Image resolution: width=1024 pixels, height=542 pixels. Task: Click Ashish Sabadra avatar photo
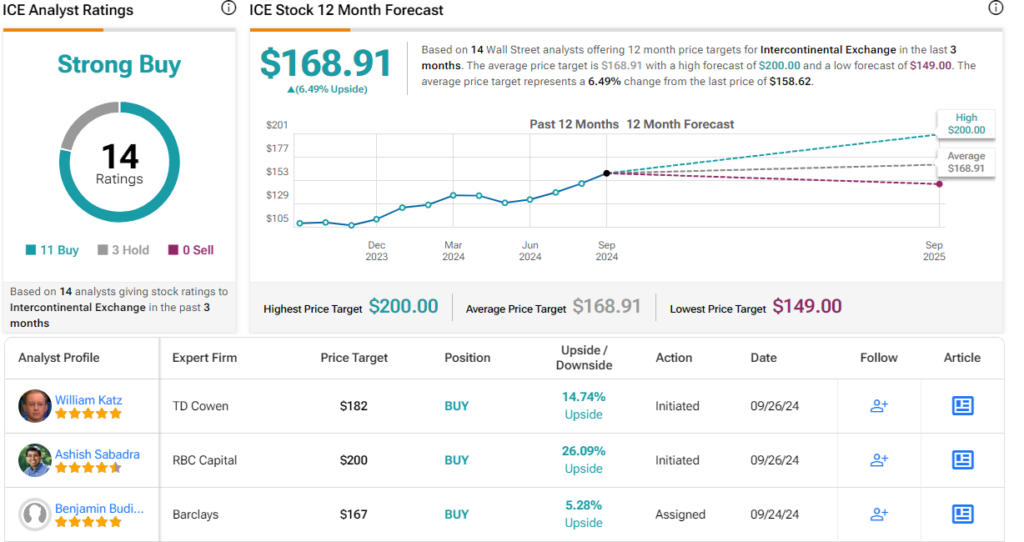35,460
